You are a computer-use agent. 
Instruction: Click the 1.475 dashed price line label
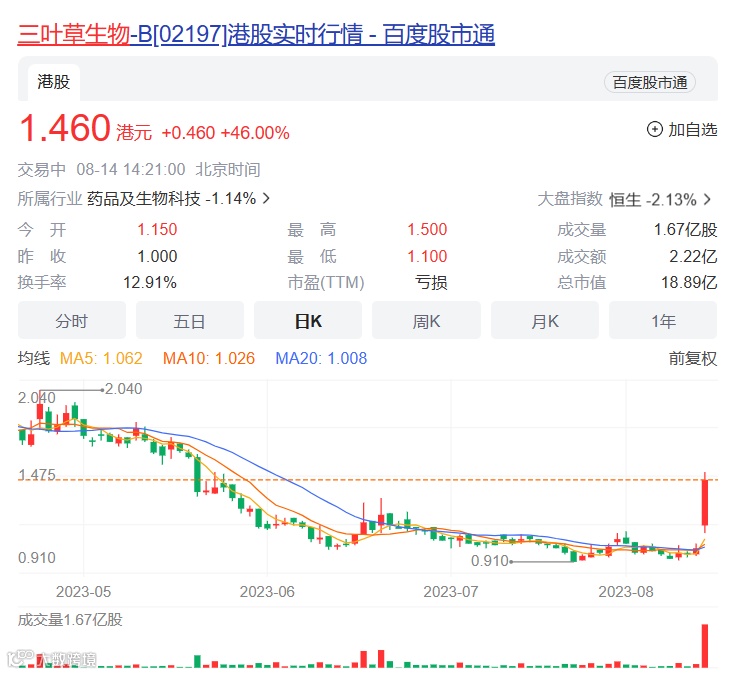point(37,475)
